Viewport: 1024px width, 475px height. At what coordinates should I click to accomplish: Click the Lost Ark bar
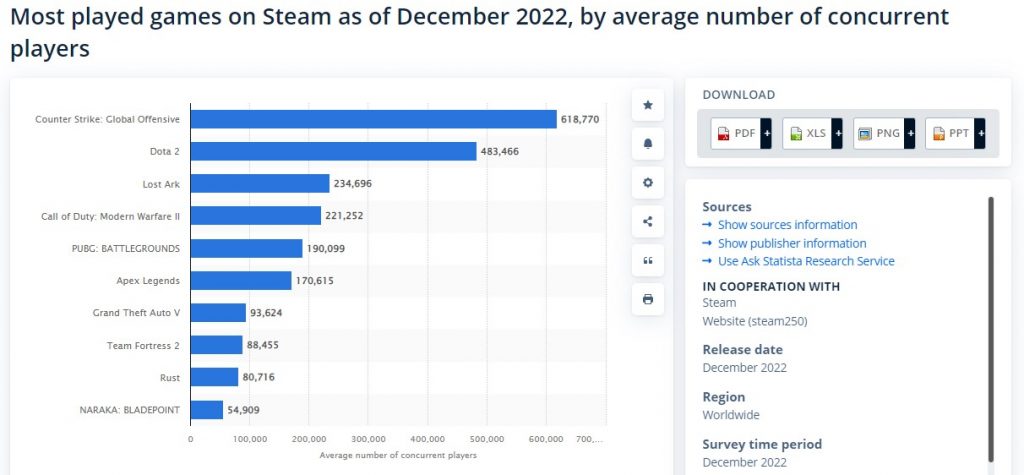(x=260, y=184)
